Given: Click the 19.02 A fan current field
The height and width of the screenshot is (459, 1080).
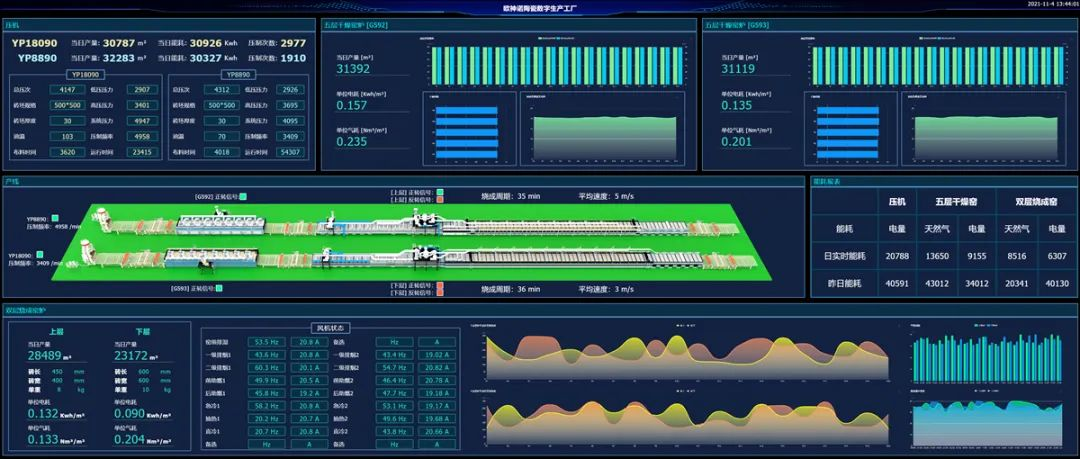Looking at the screenshot, I should click(437, 355).
